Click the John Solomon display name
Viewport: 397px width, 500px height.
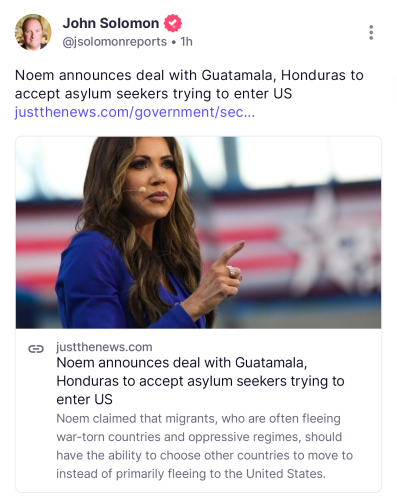[111, 23]
